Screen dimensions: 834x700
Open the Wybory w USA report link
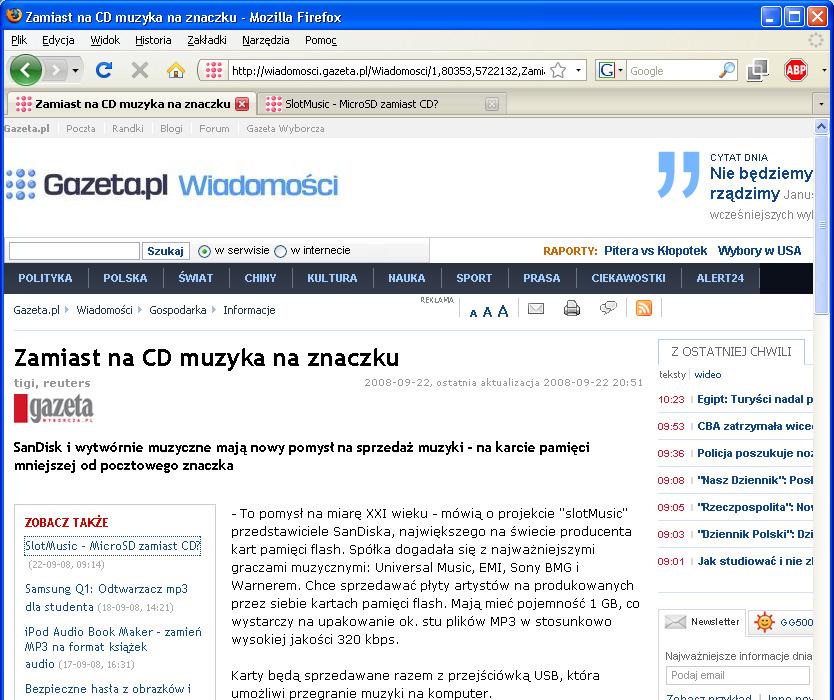pos(759,251)
